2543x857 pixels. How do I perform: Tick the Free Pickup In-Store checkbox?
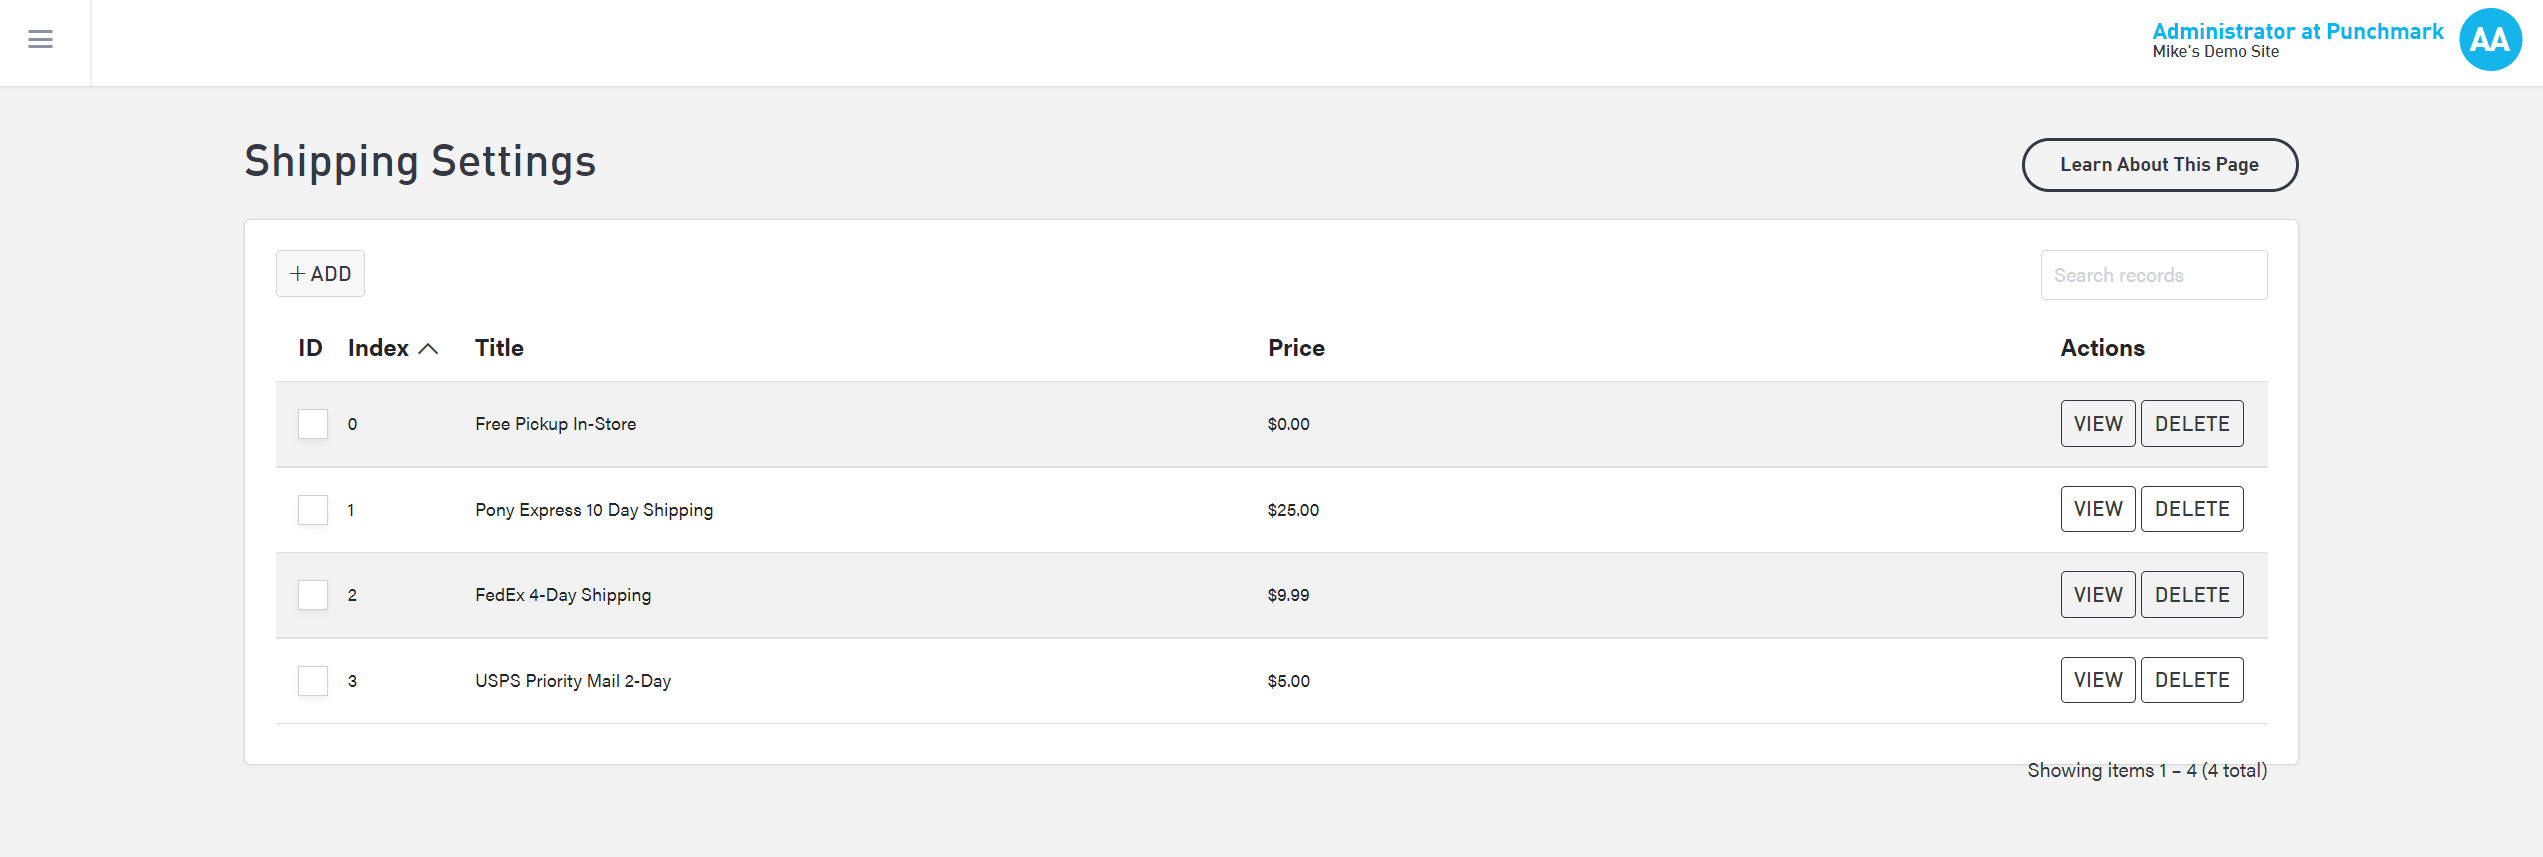[313, 424]
